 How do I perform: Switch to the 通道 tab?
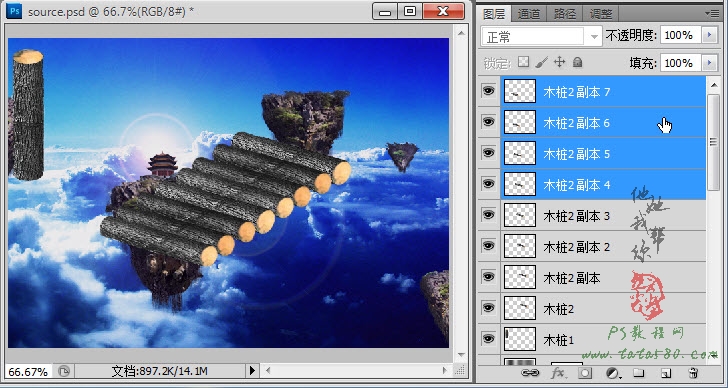pyautogui.click(x=528, y=14)
